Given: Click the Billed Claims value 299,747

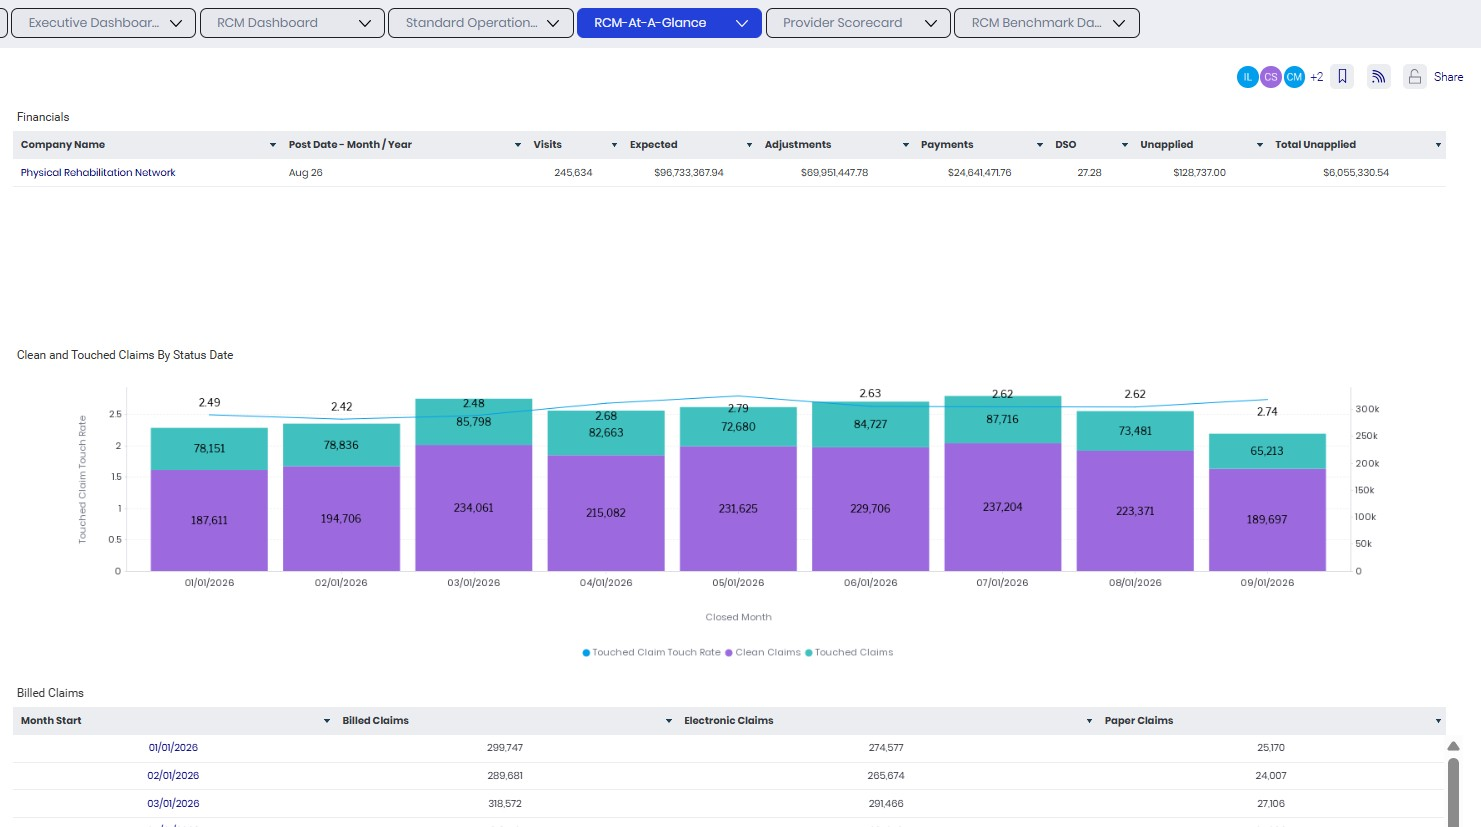Looking at the screenshot, I should point(505,748).
